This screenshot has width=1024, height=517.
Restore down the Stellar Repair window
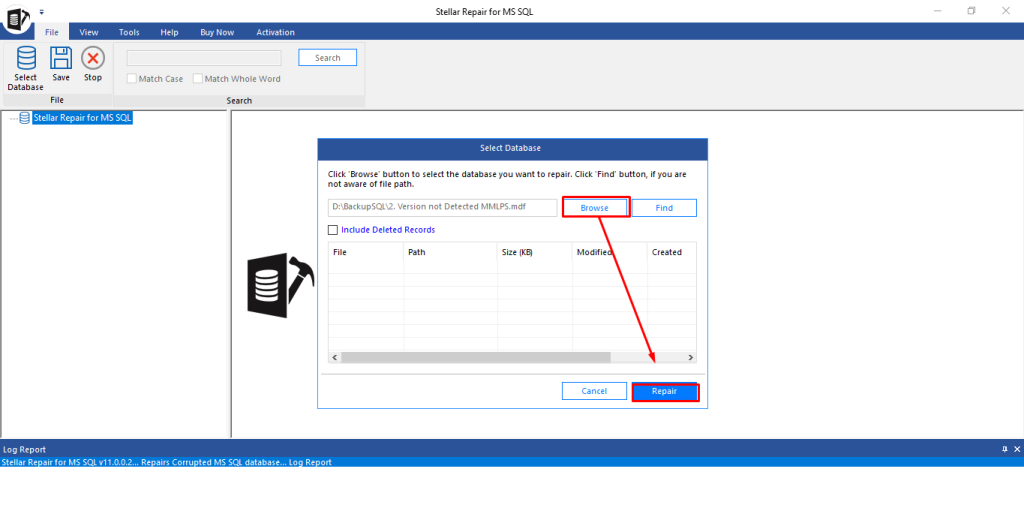[x=972, y=11]
